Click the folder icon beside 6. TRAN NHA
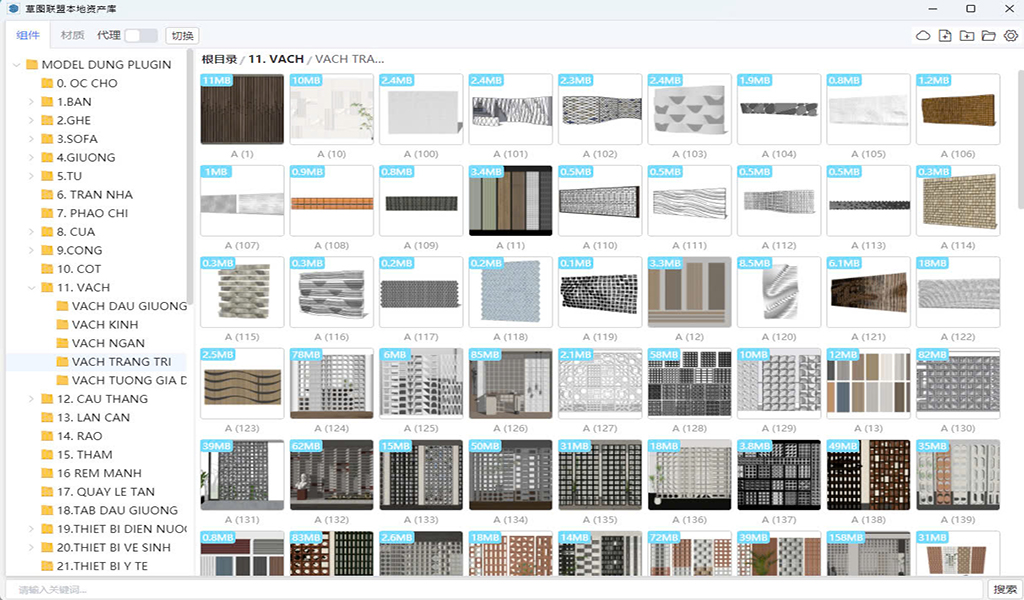Image resolution: width=1024 pixels, height=600 pixels. click(x=47, y=195)
